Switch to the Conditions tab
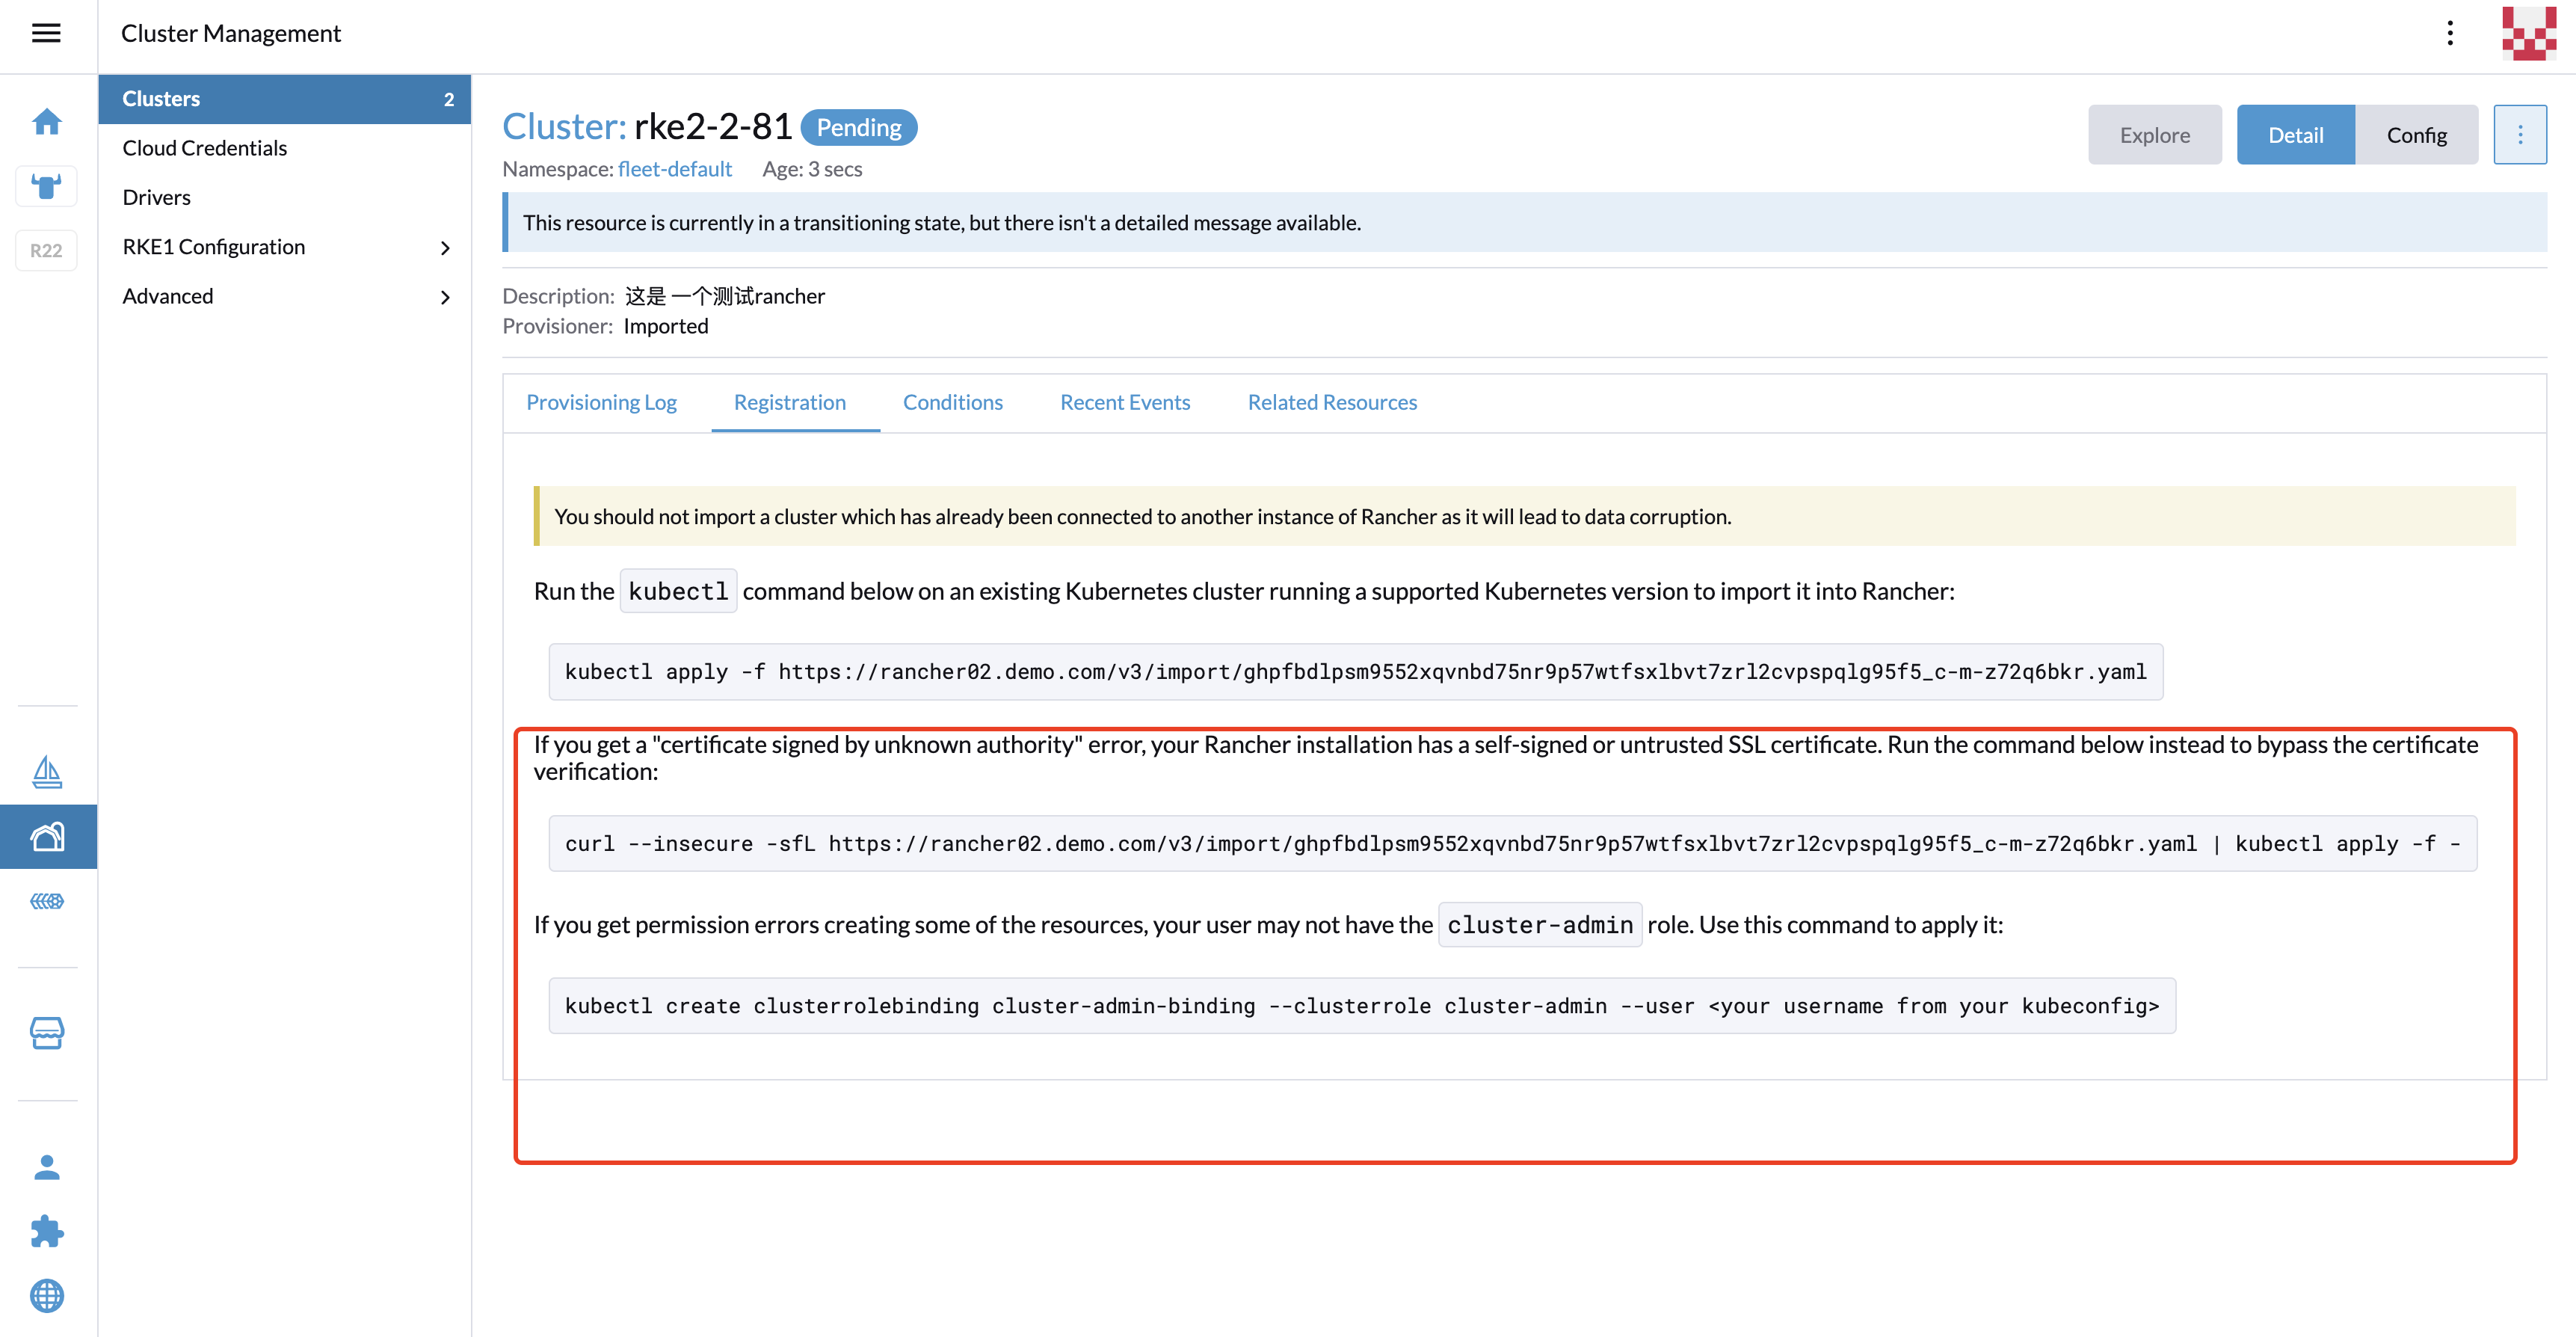The height and width of the screenshot is (1337, 2576). 953,402
